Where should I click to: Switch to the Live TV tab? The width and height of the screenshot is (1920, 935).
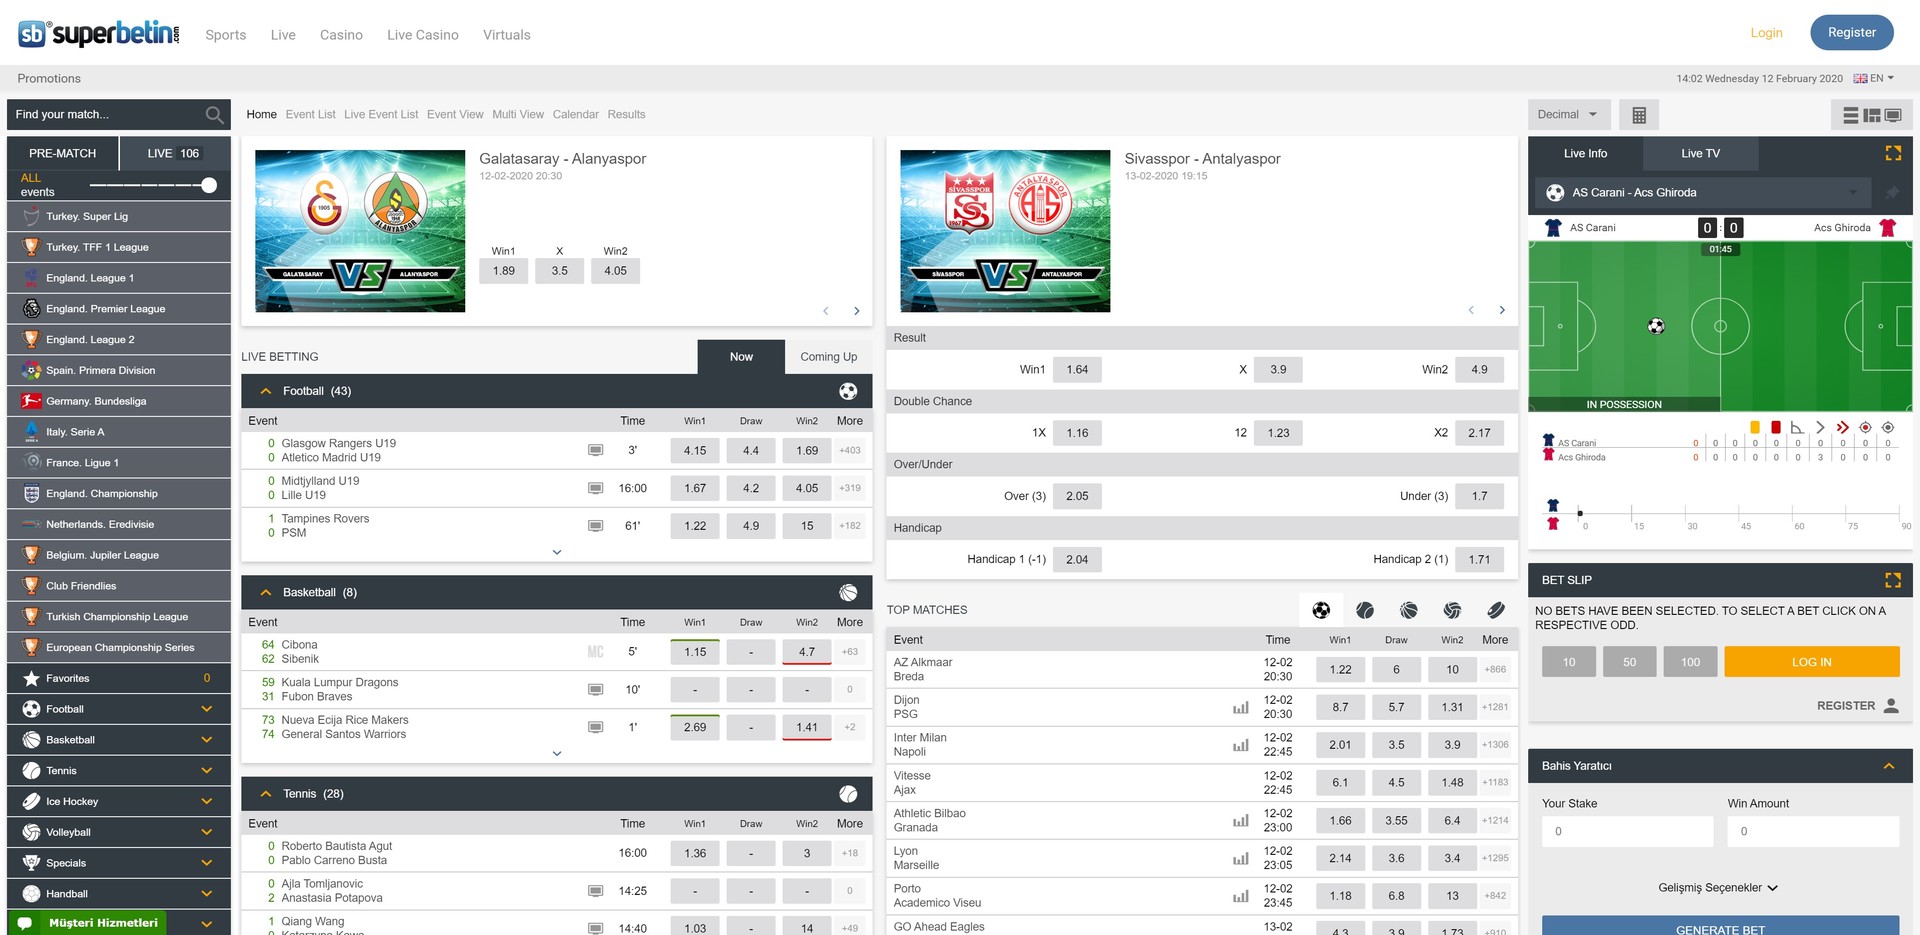(1700, 153)
